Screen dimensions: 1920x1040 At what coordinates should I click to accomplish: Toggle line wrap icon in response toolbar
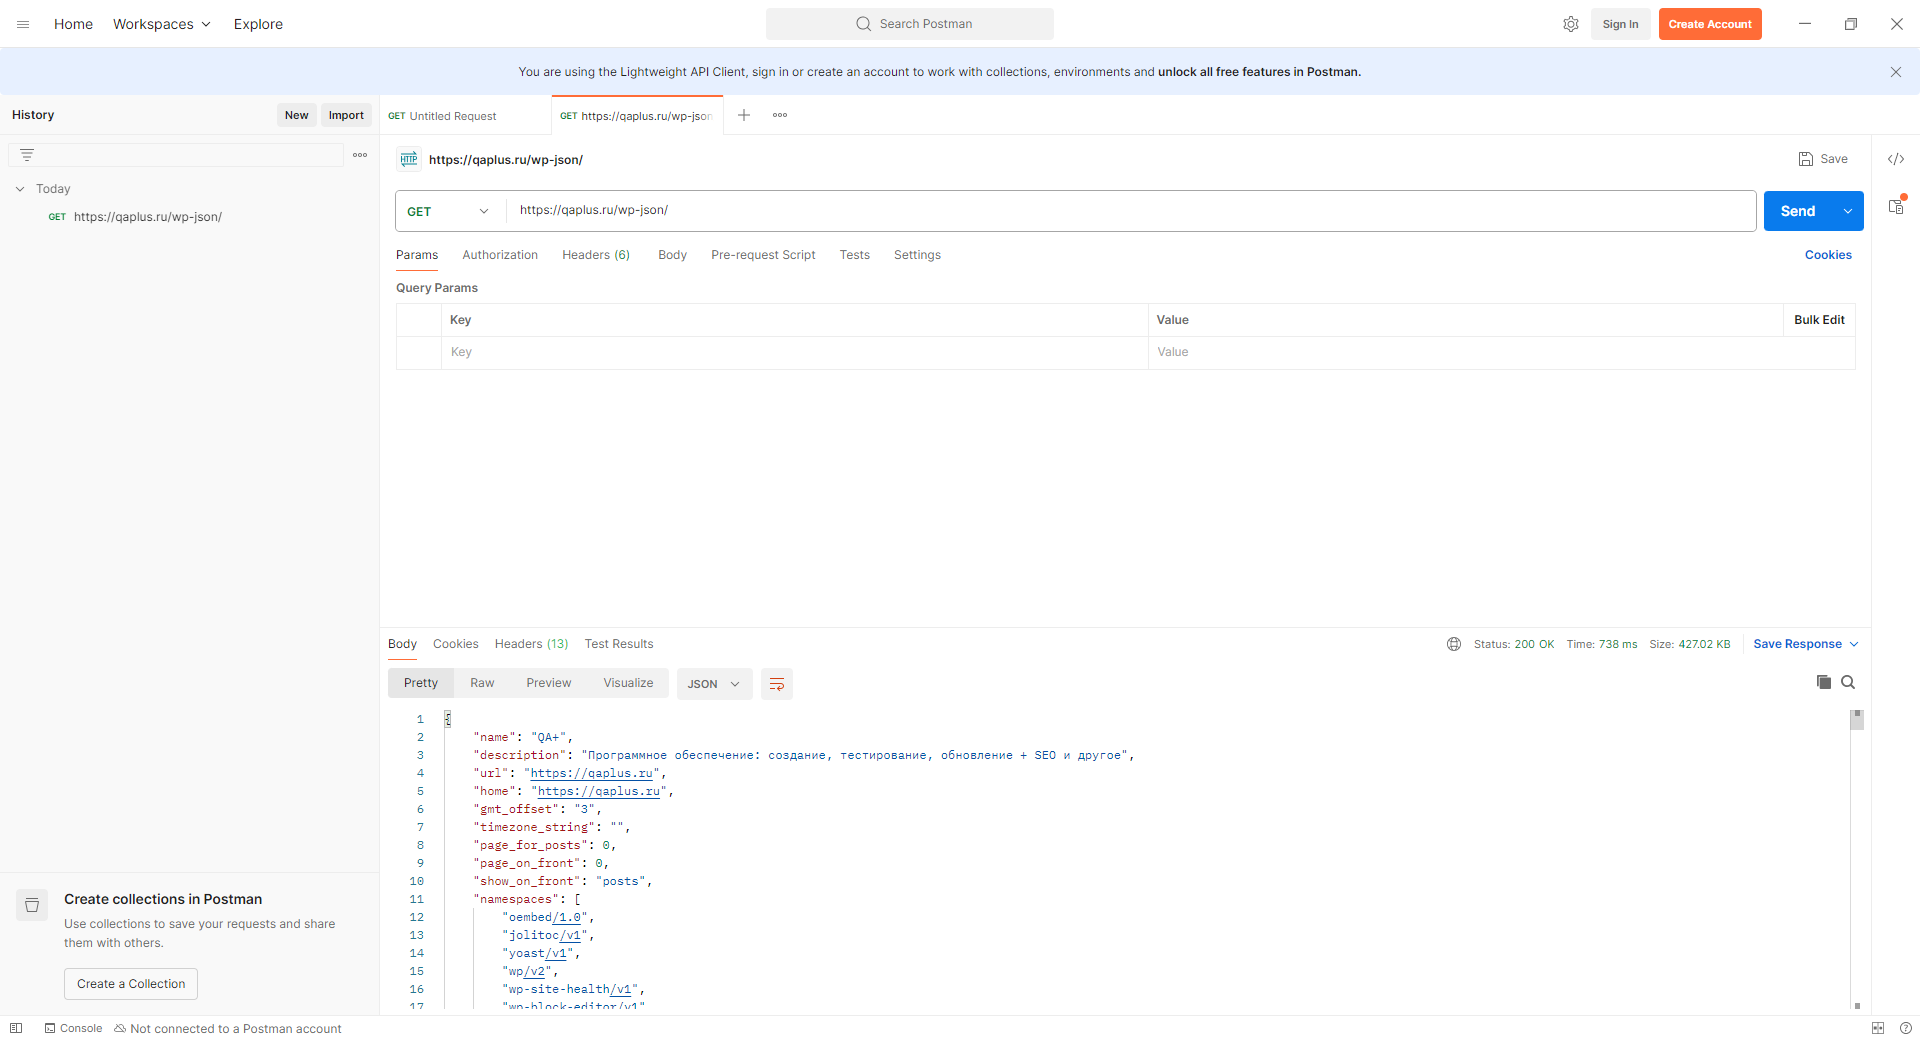pyautogui.click(x=776, y=684)
